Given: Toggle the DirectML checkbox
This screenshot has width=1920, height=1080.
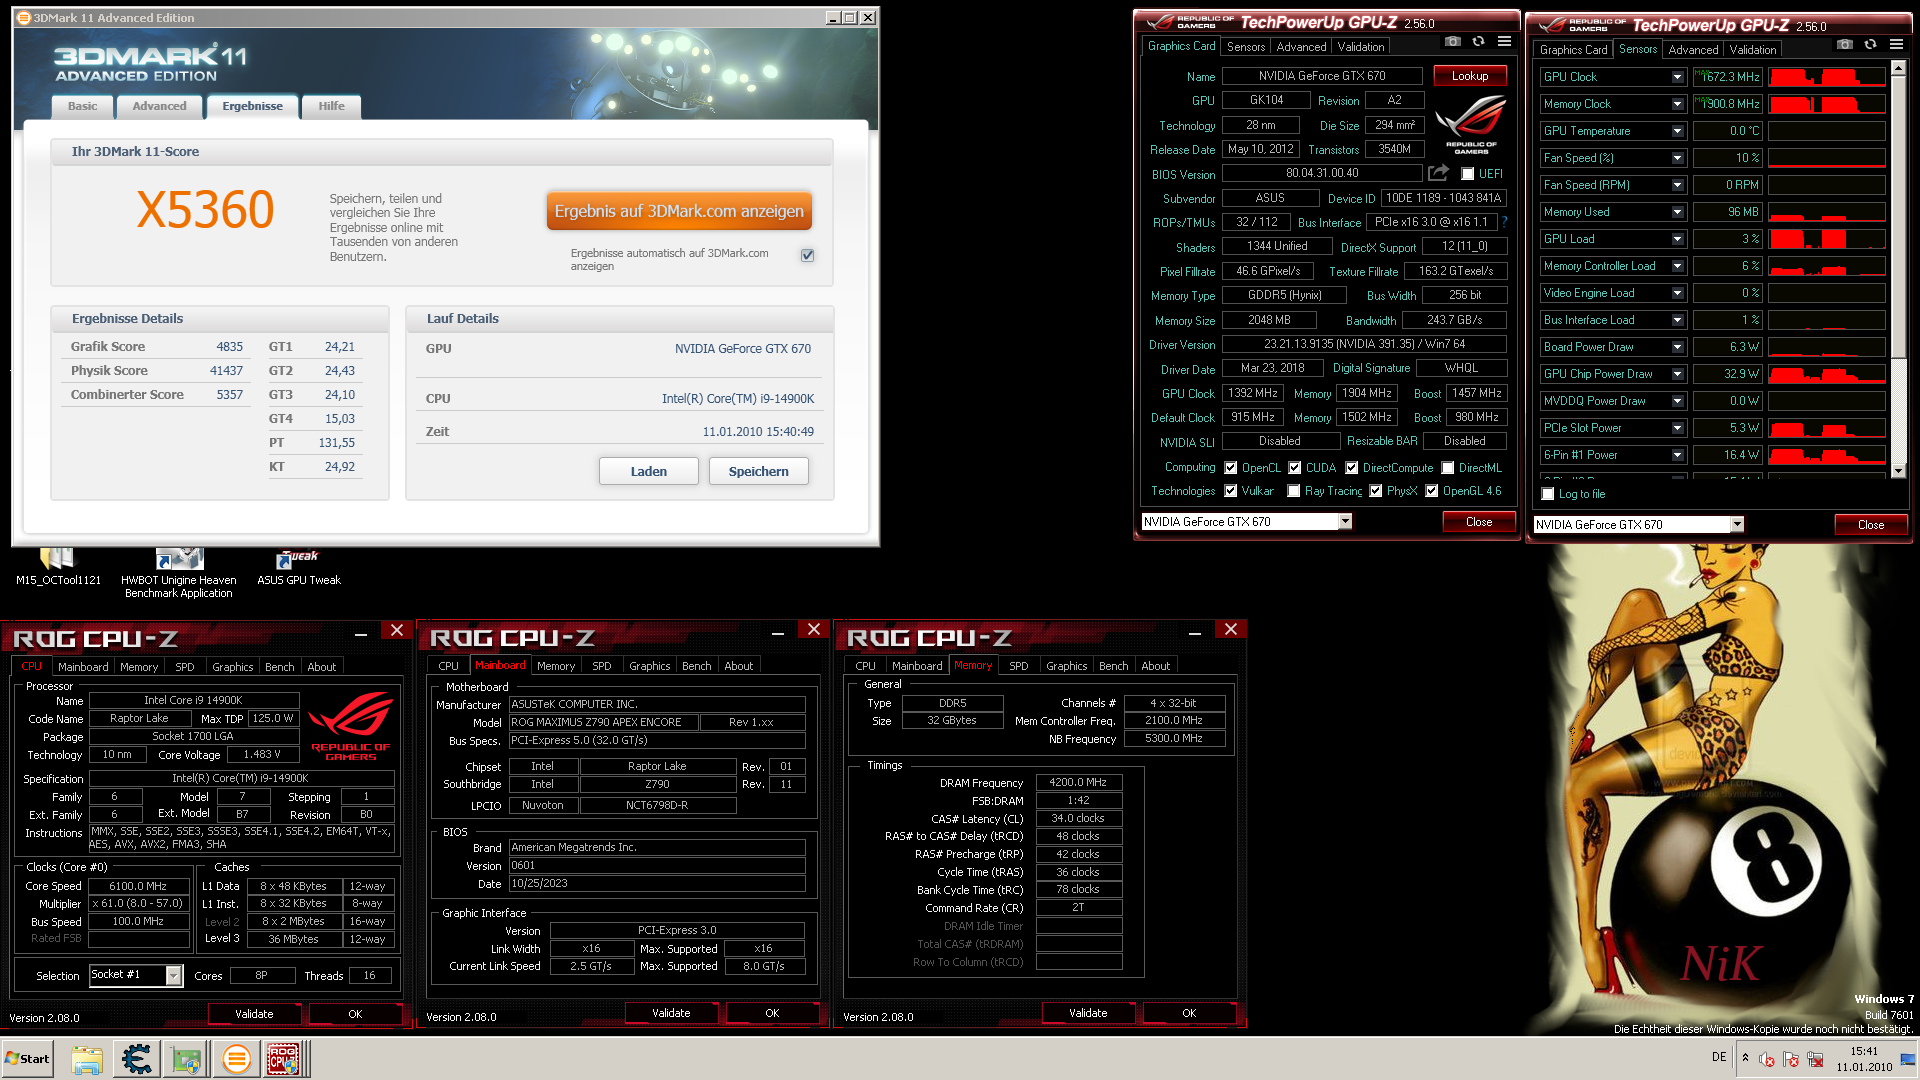Looking at the screenshot, I should 1448,468.
